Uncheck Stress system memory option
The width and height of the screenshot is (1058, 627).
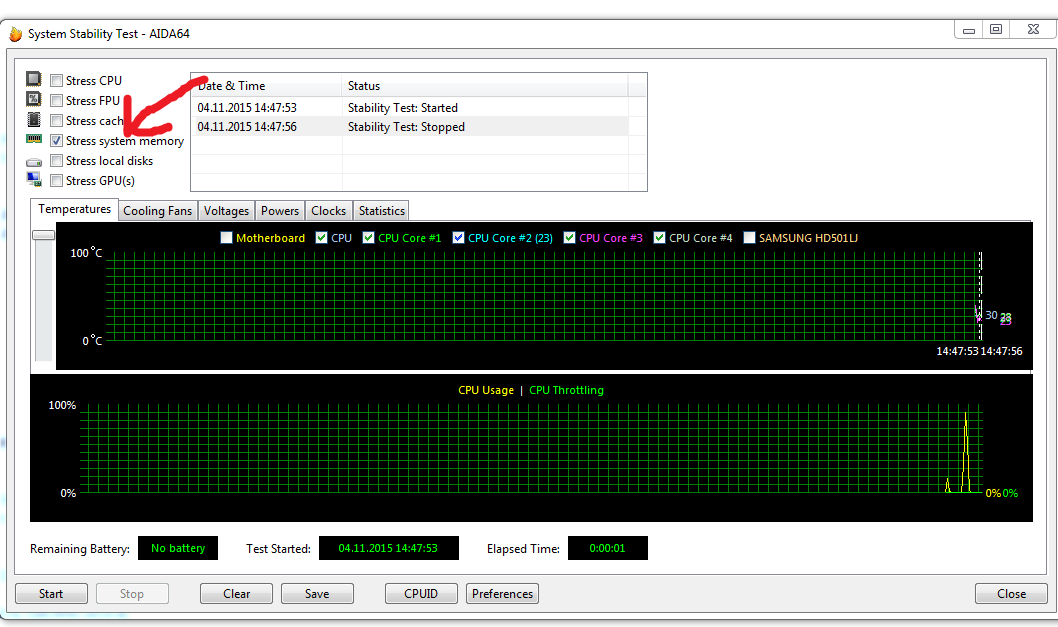57,141
